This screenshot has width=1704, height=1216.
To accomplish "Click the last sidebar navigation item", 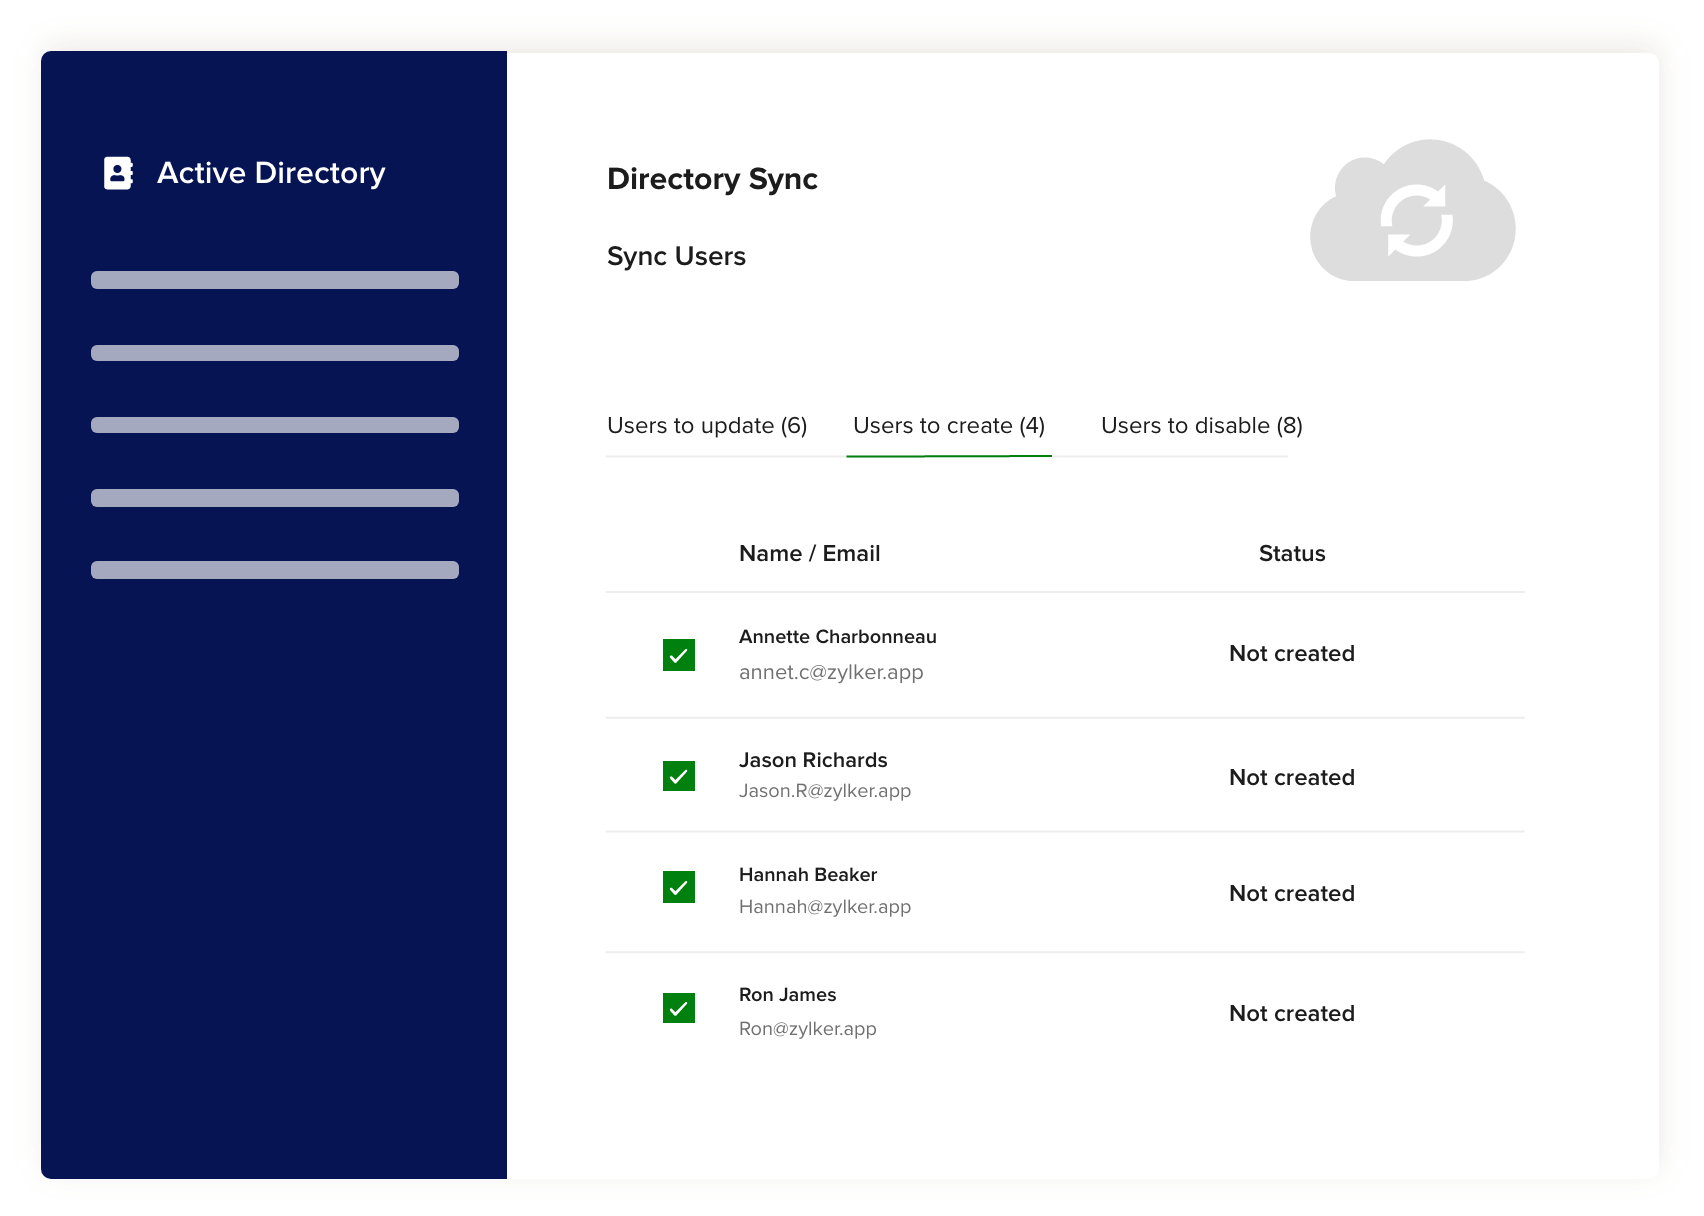I will pyautogui.click(x=275, y=570).
